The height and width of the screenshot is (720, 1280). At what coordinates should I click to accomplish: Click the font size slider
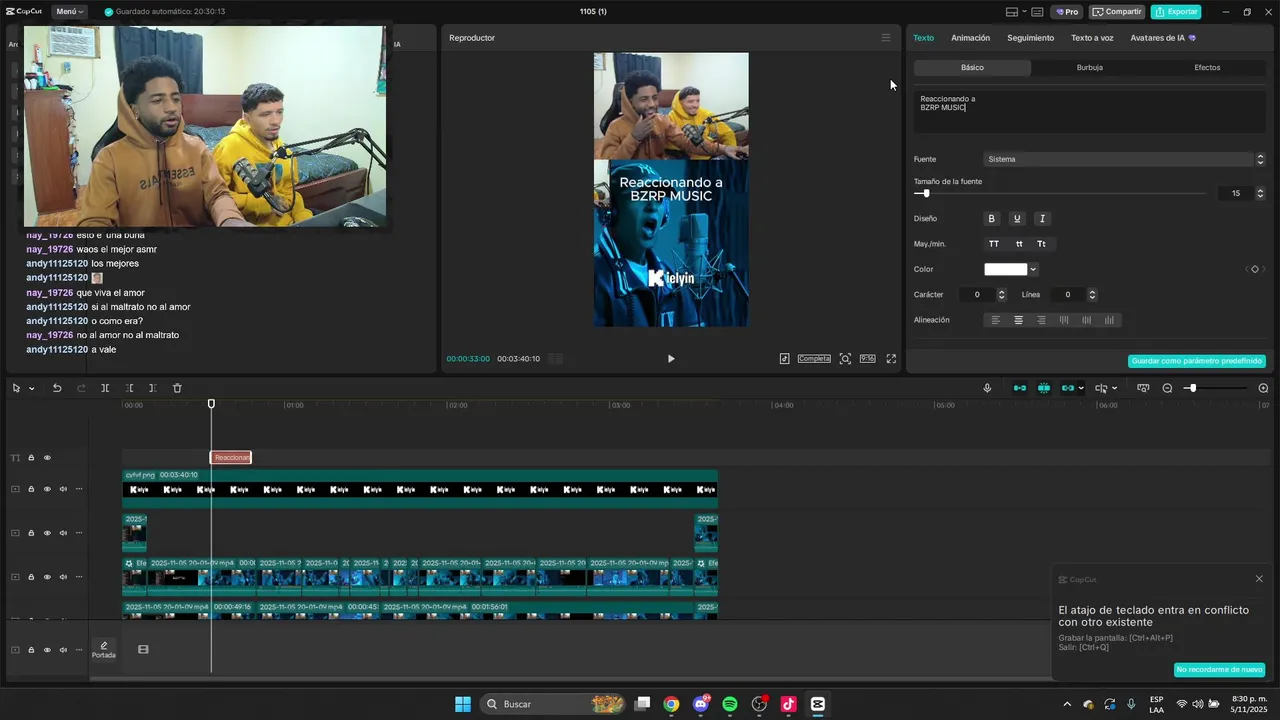1061,193
